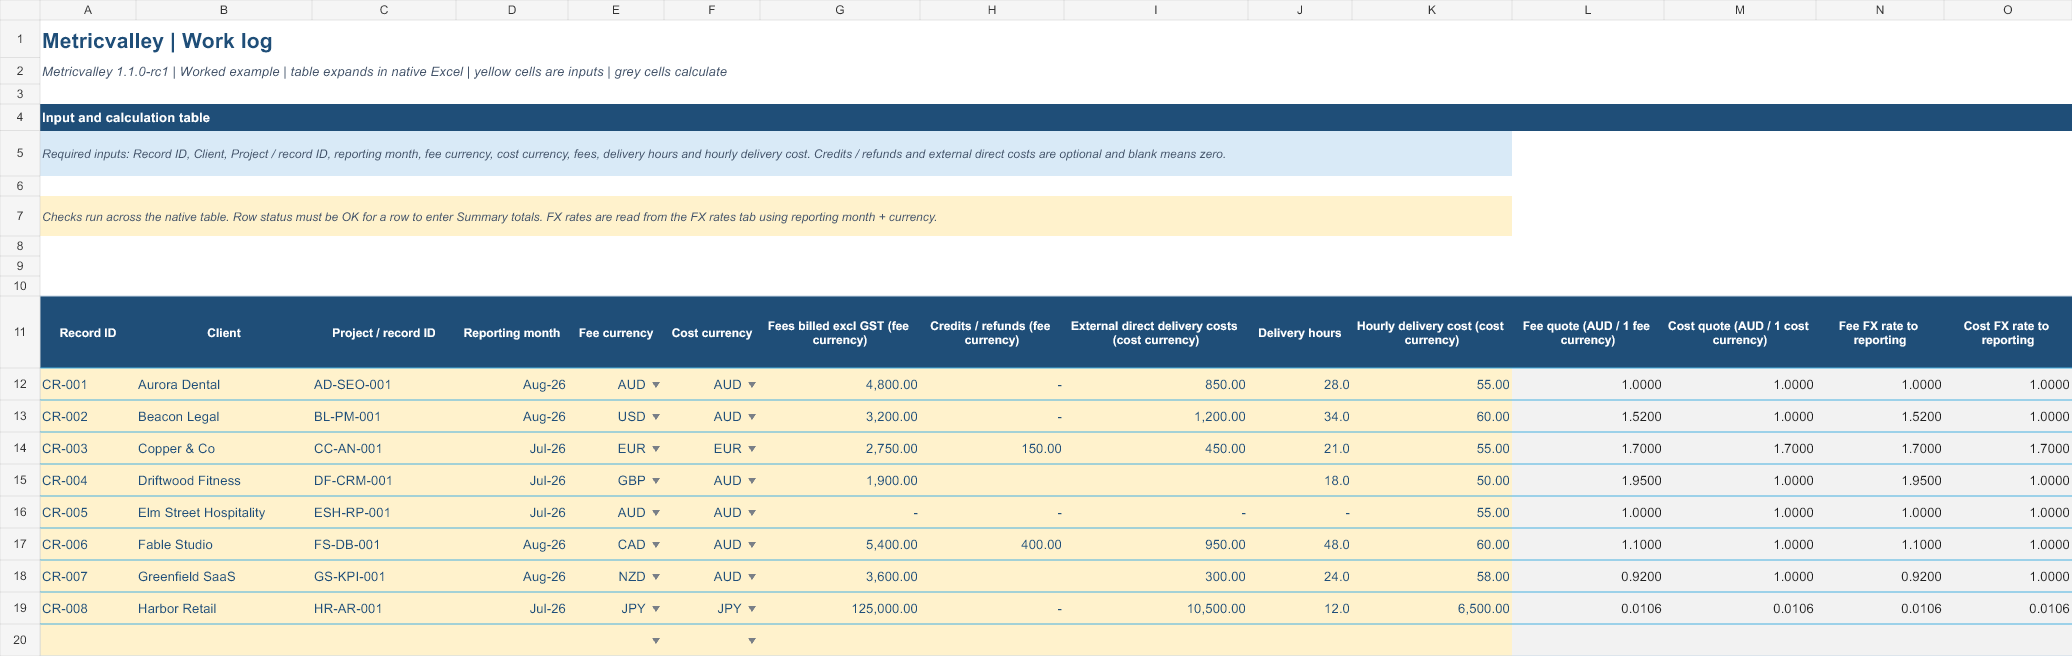Select row 12 header
This screenshot has width=2072, height=656.
[x=20, y=384]
